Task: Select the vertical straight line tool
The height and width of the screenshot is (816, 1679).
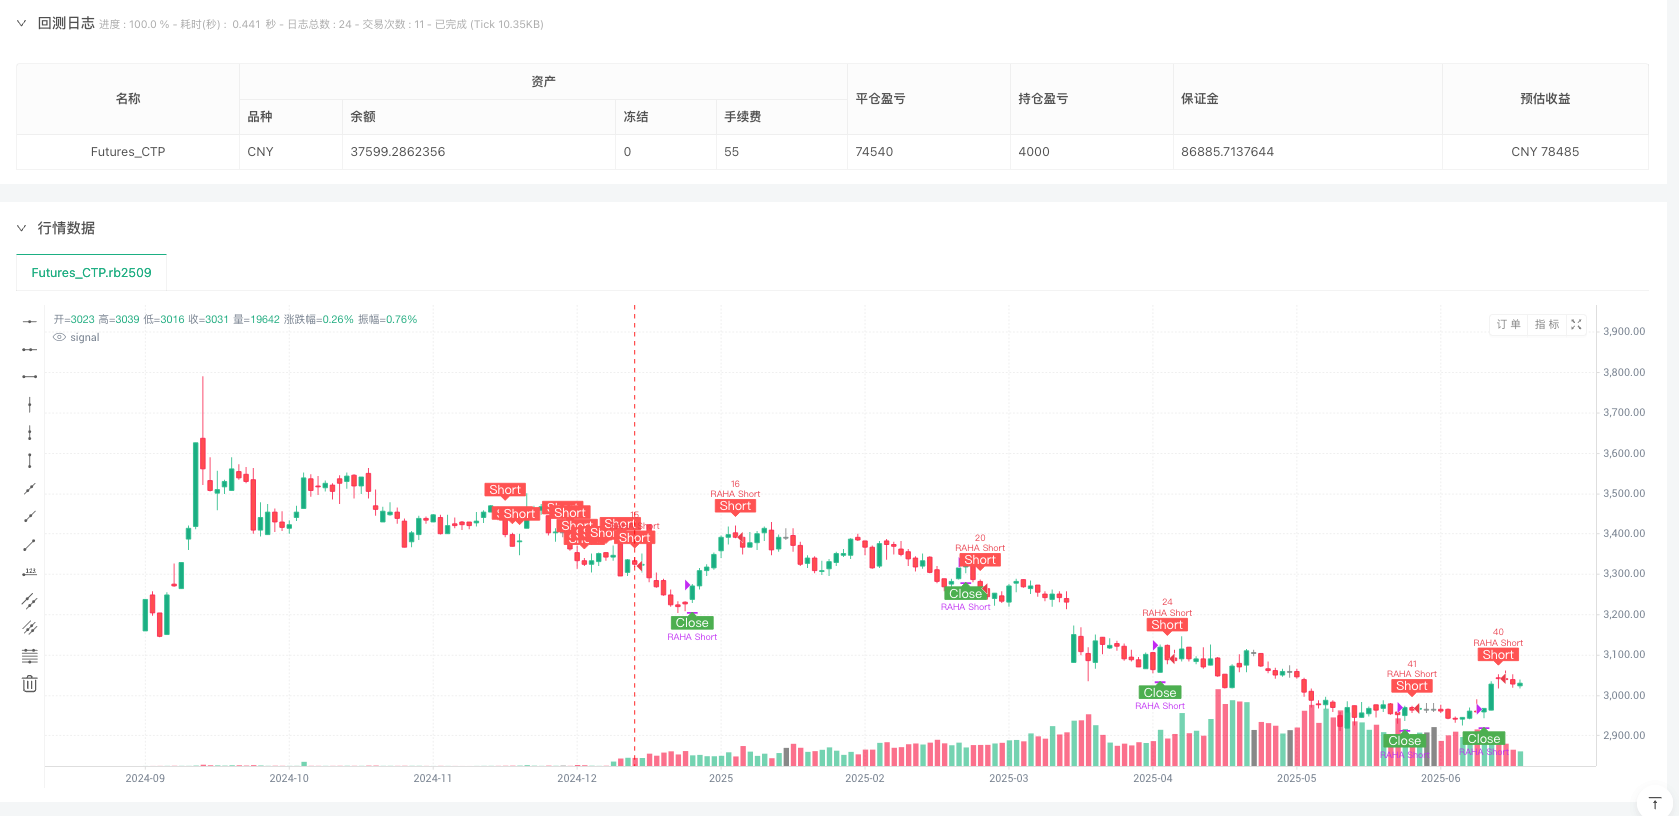Action: (30, 405)
